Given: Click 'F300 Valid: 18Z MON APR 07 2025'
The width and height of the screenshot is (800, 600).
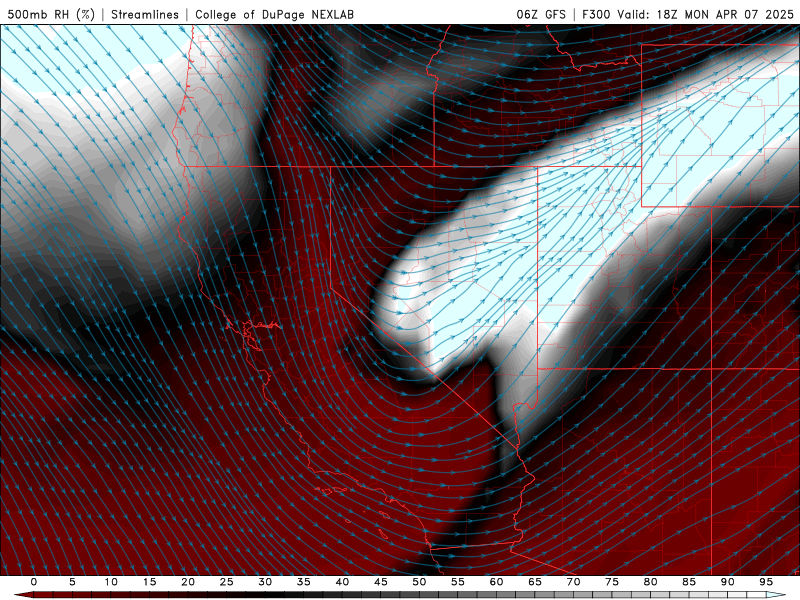Looking at the screenshot, I should click(688, 14).
